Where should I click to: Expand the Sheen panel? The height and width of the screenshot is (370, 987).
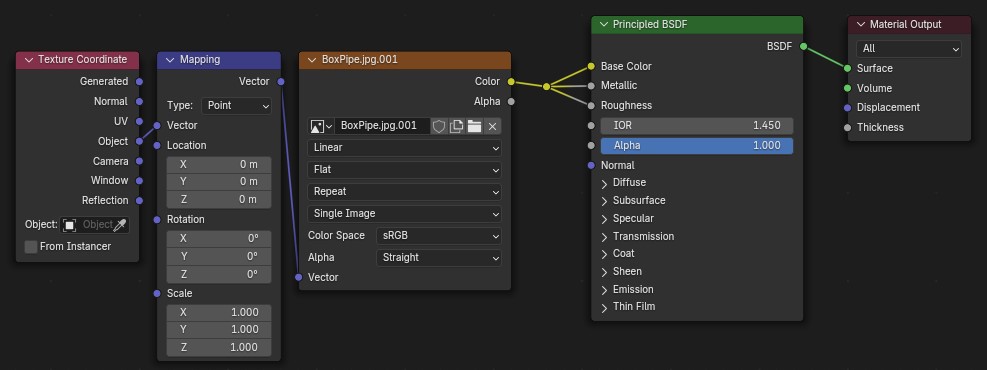(x=604, y=272)
